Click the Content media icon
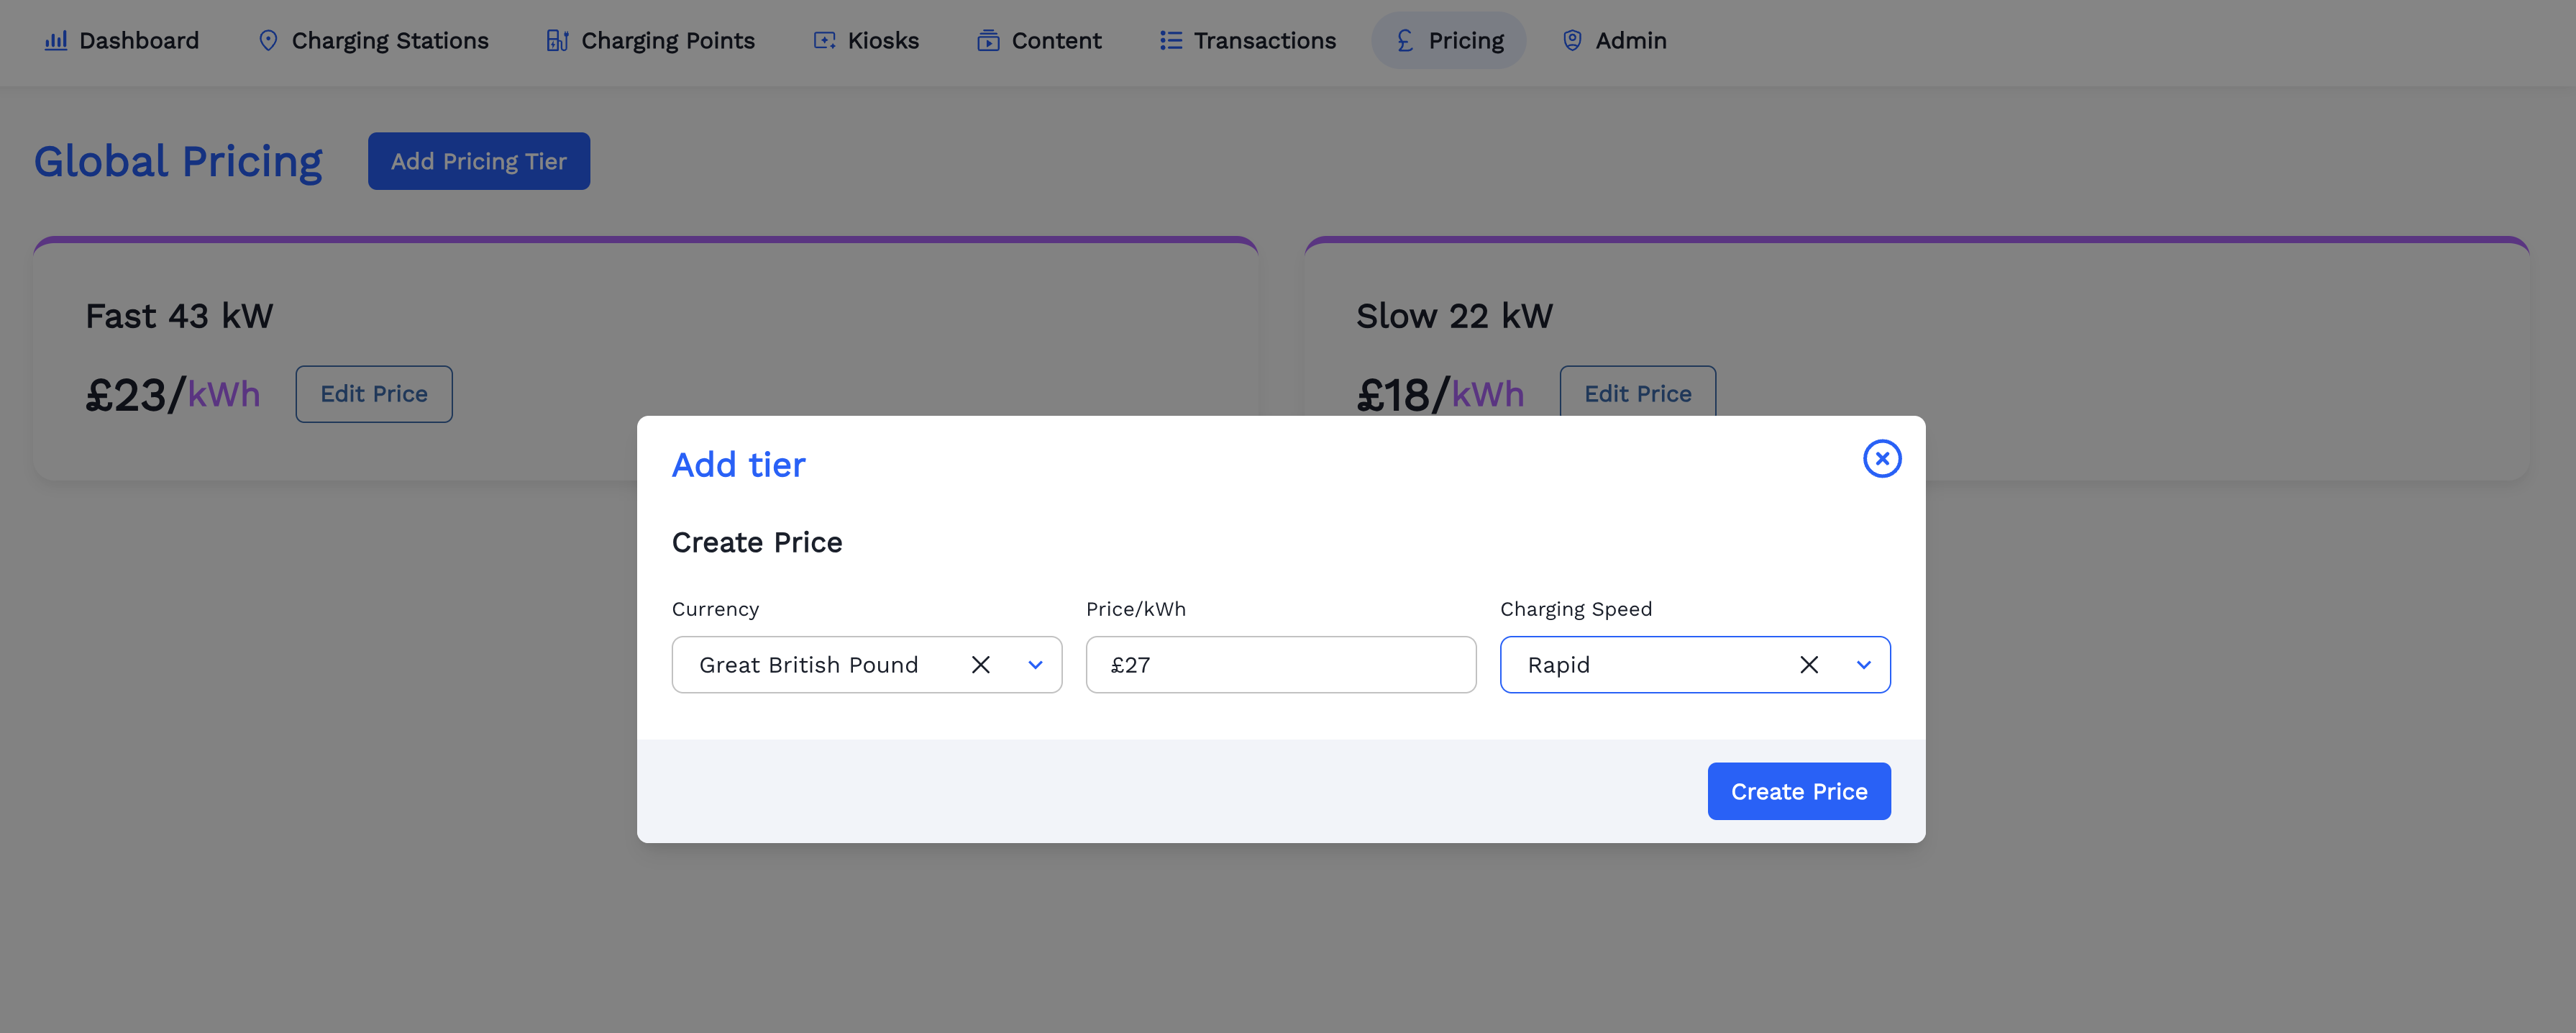This screenshot has height=1033, width=2576. coord(988,40)
